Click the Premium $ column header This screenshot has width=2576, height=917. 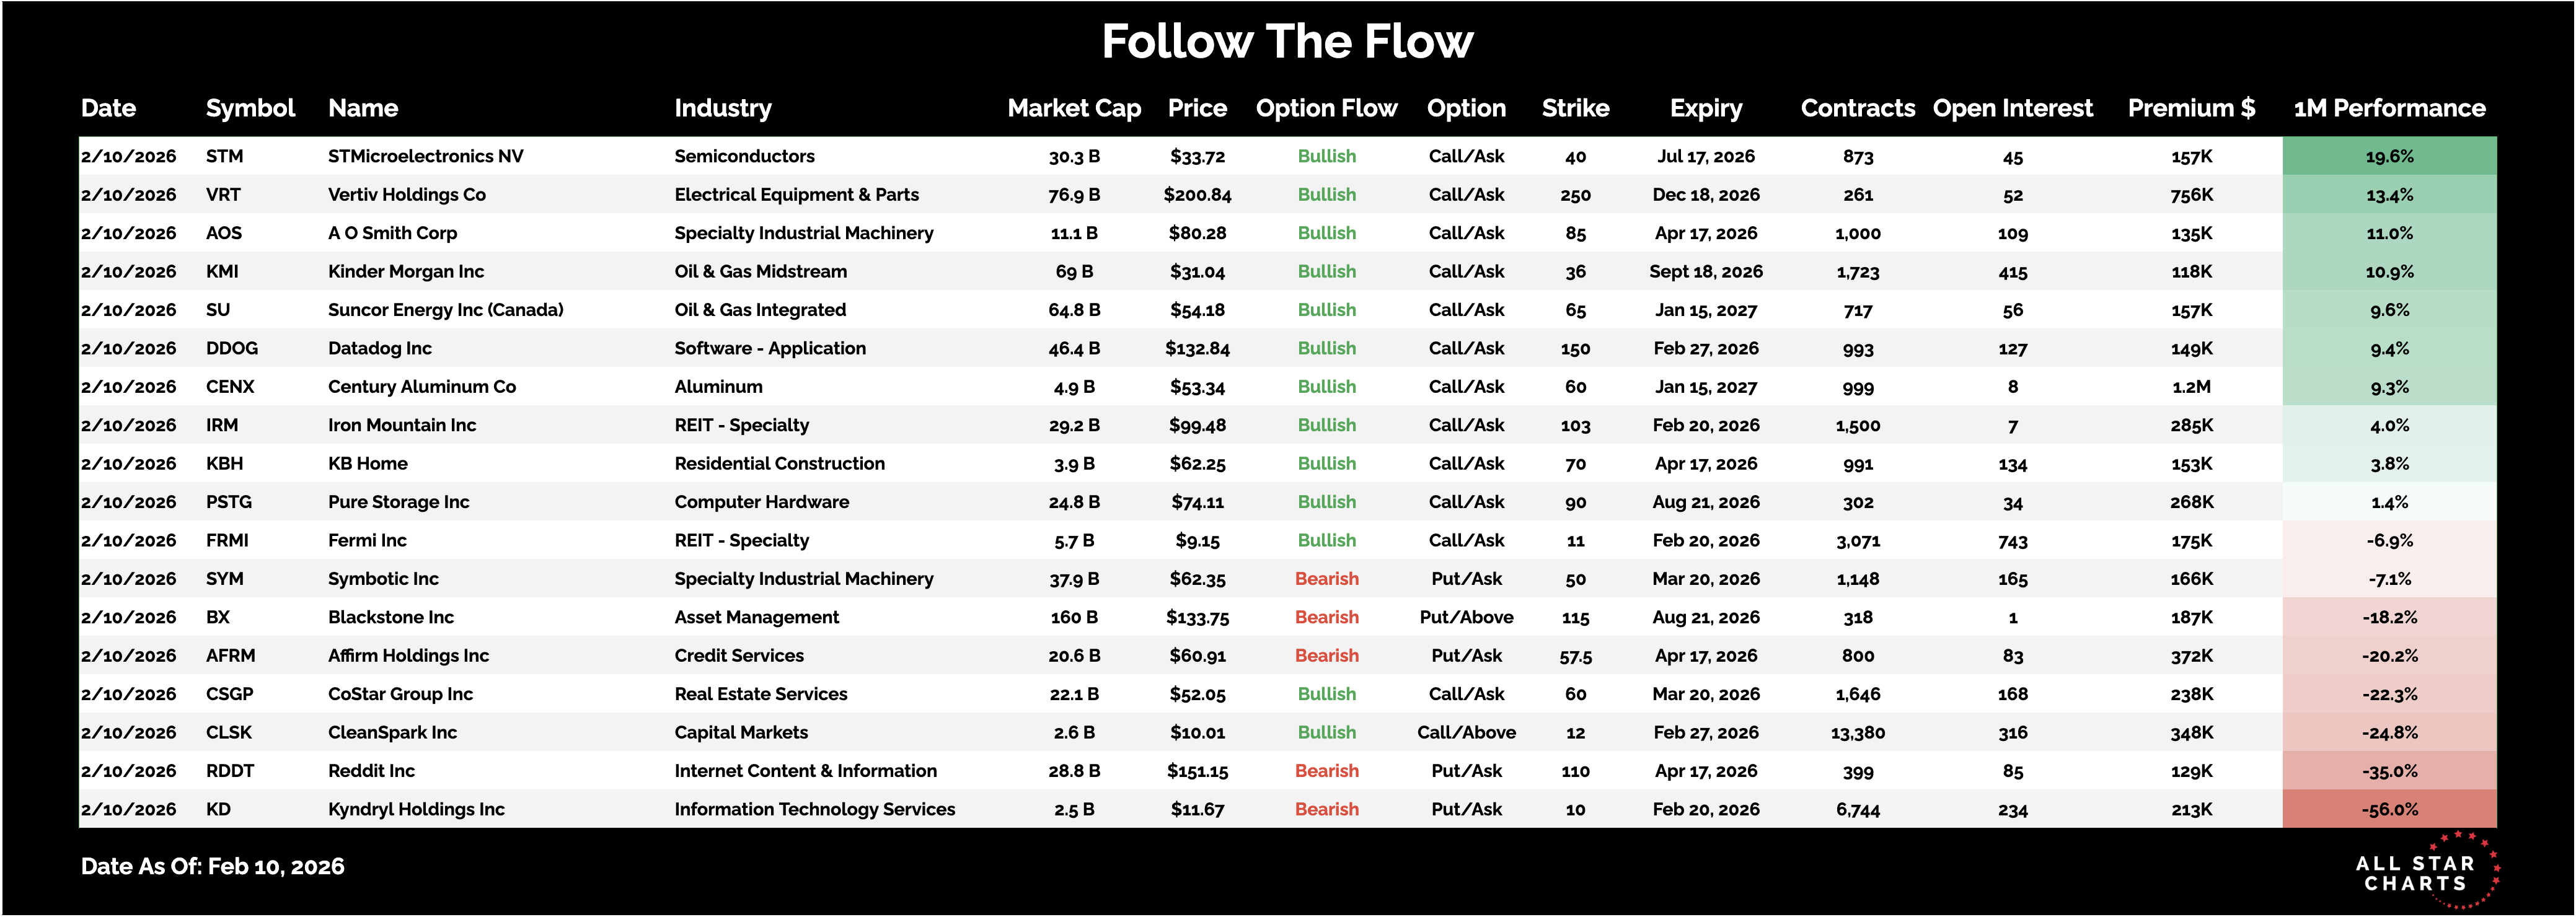[x=2190, y=108]
